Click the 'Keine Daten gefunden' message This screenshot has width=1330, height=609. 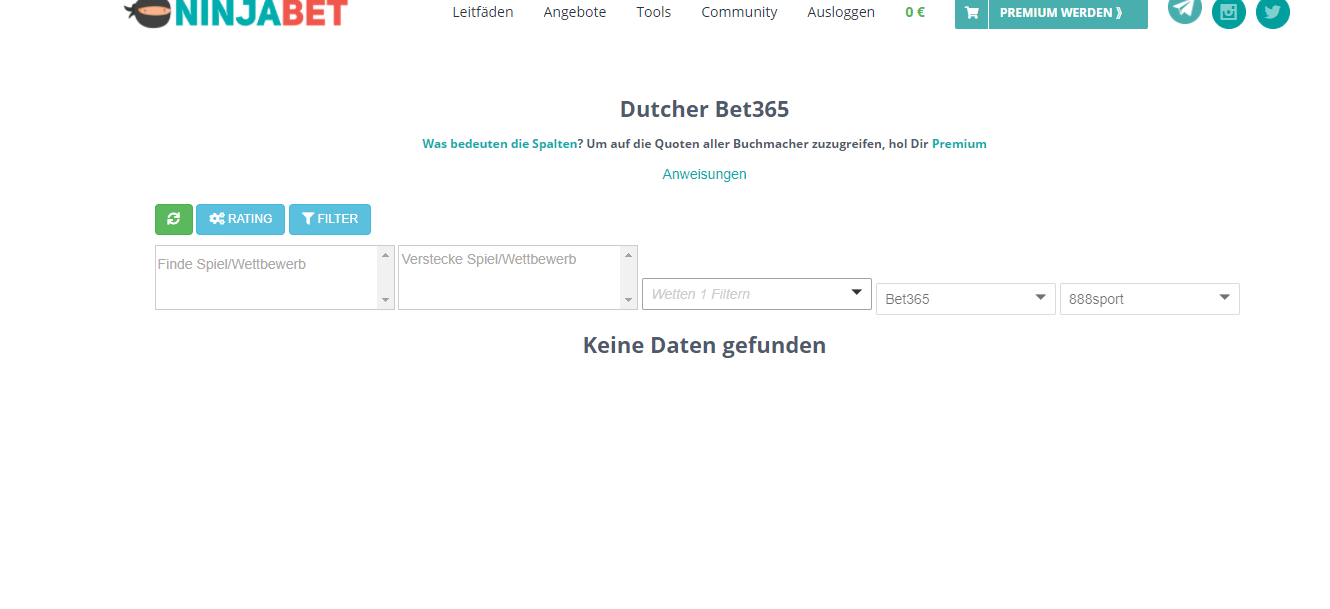pyautogui.click(x=704, y=346)
